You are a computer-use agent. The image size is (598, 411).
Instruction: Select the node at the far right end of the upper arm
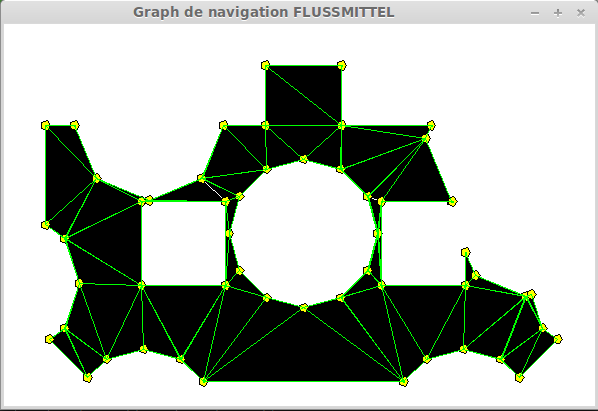(x=452, y=201)
